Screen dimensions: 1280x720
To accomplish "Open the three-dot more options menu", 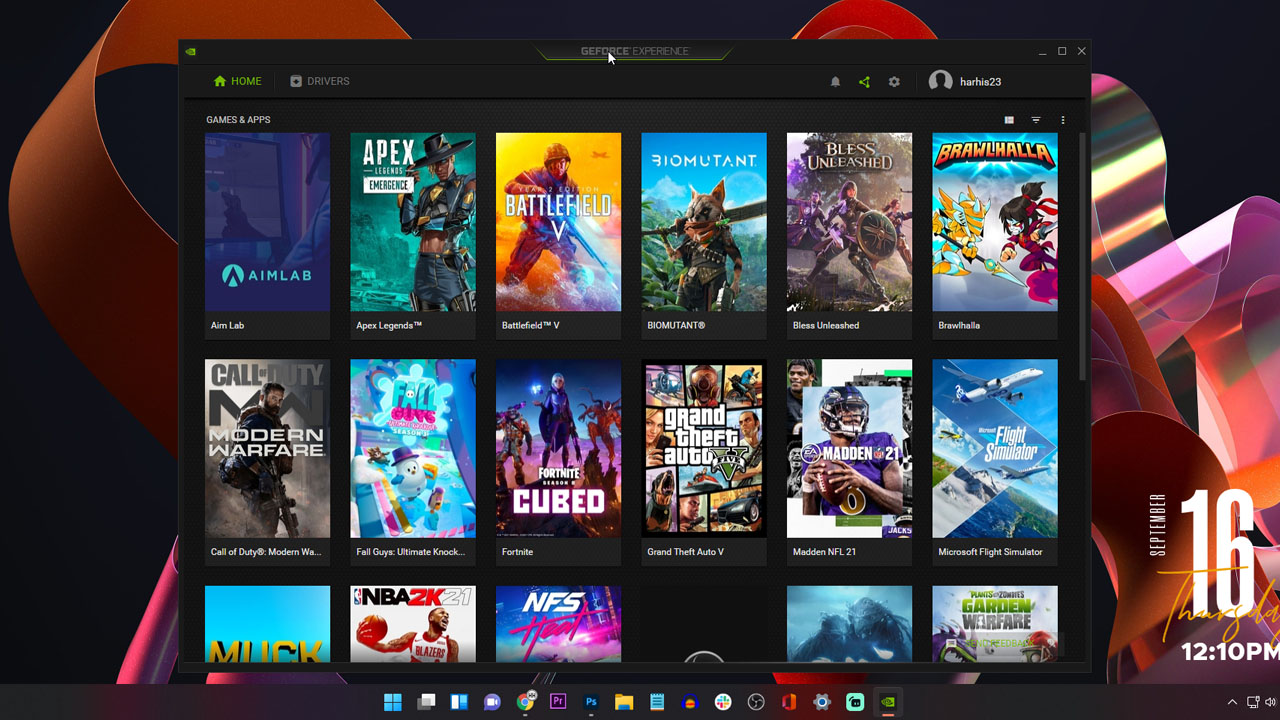I will [x=1063, y=120].
